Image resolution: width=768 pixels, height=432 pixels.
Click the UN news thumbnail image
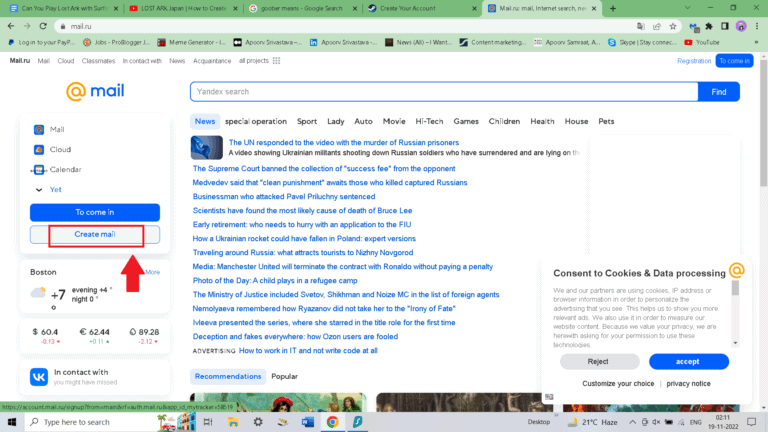[x=207, y=147]
